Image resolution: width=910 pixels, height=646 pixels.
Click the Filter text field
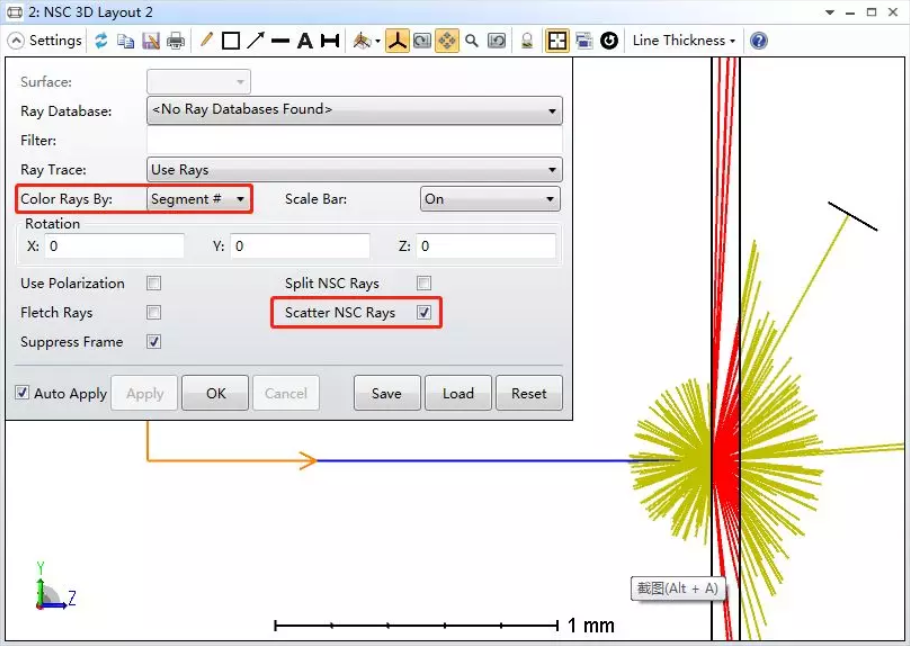pos(355,141)
